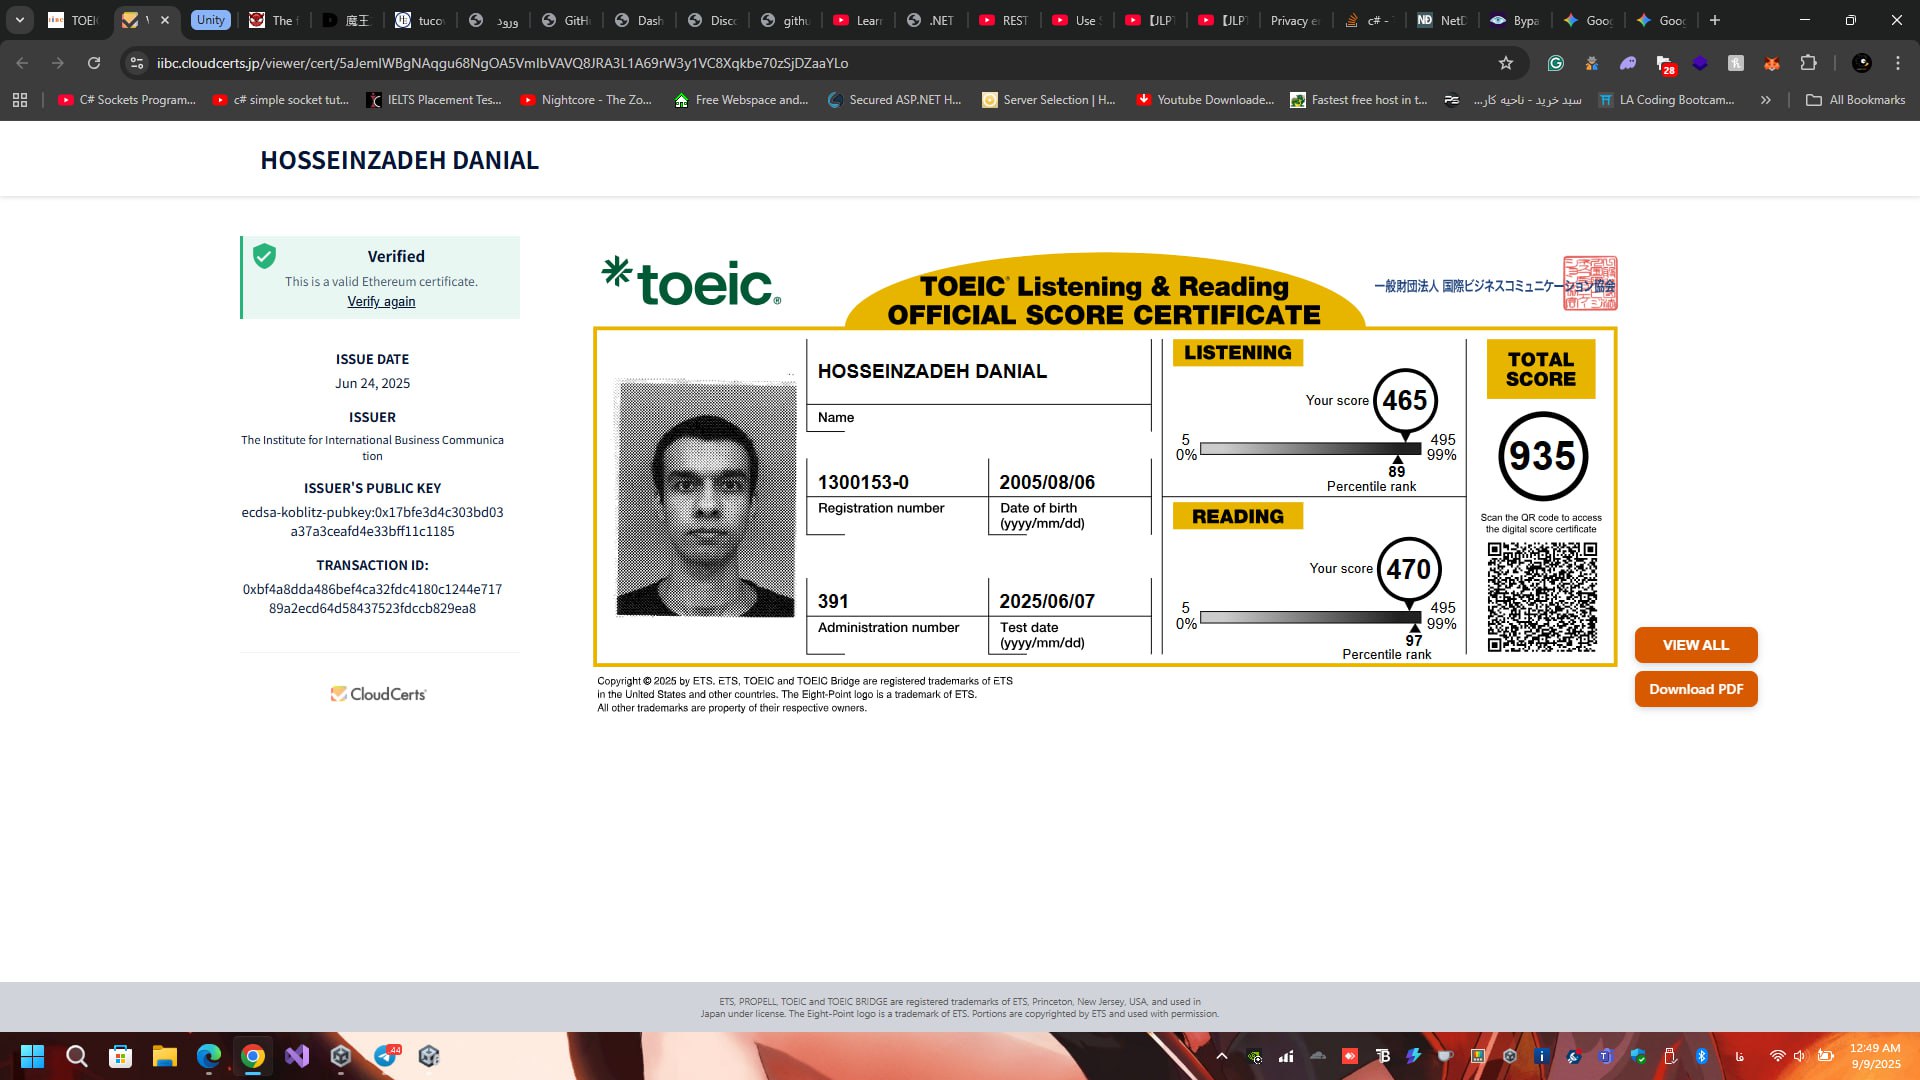Image resolution: width=1920 pixels, height=1080 pixels.
Task: Click the Verify again link
Action: (381, 302)
